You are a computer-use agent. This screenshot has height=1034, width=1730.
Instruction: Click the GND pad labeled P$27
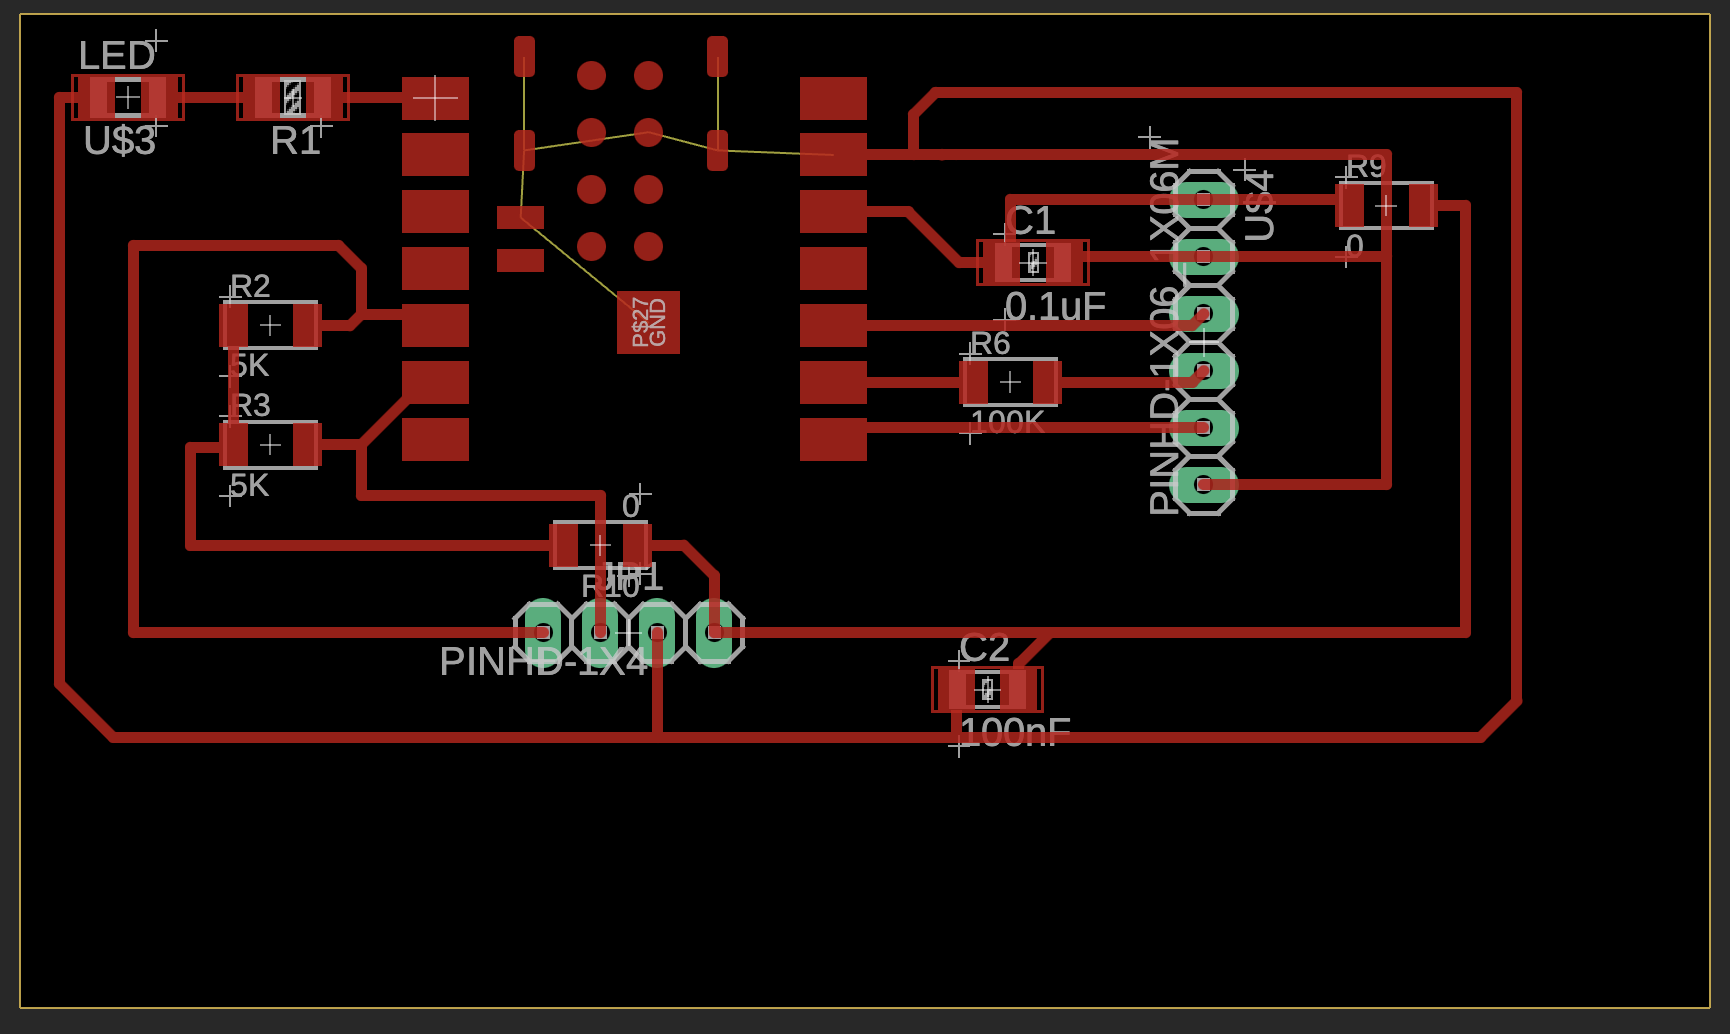(648, 322)
